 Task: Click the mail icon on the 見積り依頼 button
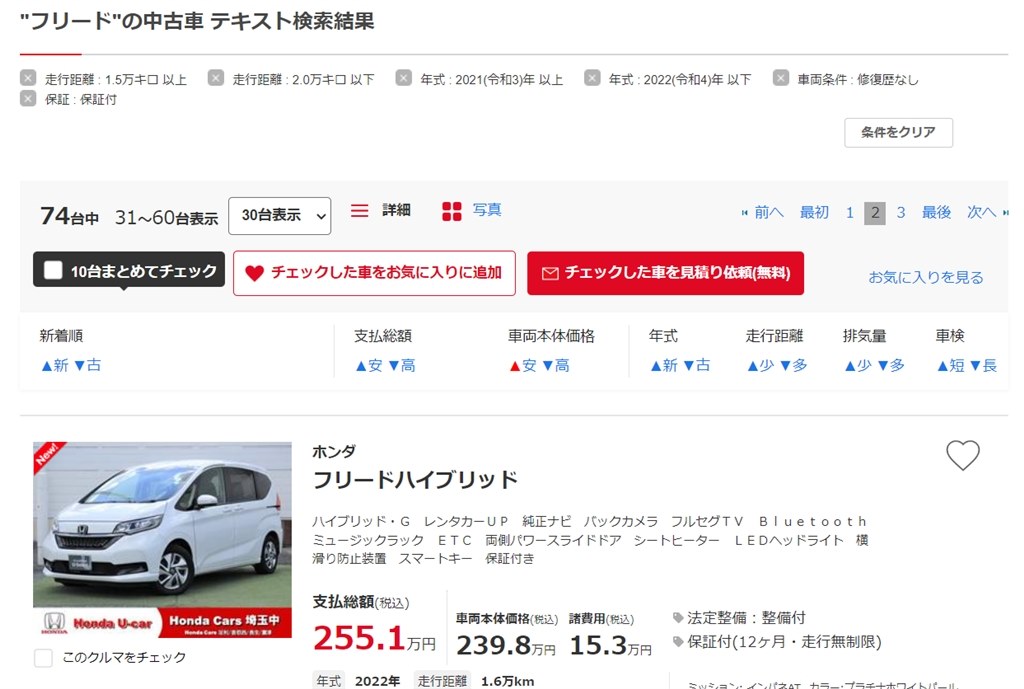[x=550, y=274]
